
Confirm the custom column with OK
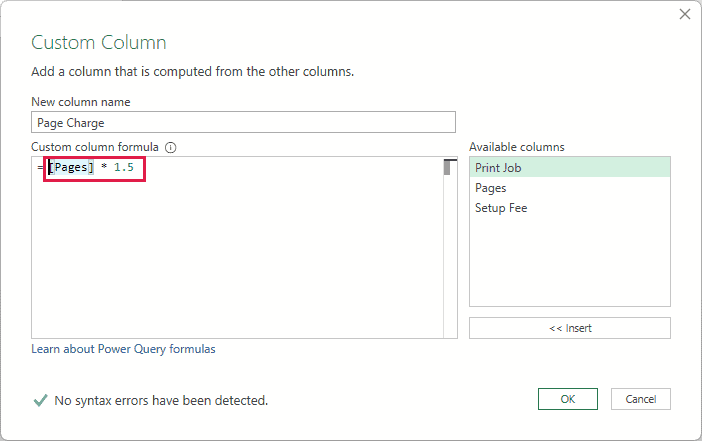568,399
